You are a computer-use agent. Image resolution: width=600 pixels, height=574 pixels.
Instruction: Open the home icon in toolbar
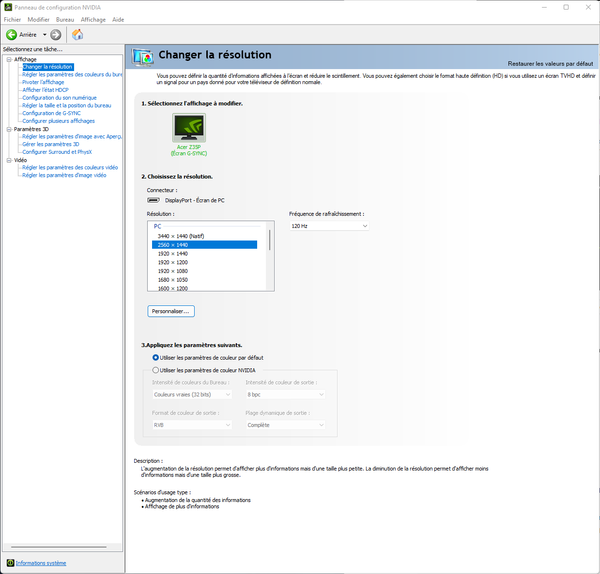pos(77,34)
